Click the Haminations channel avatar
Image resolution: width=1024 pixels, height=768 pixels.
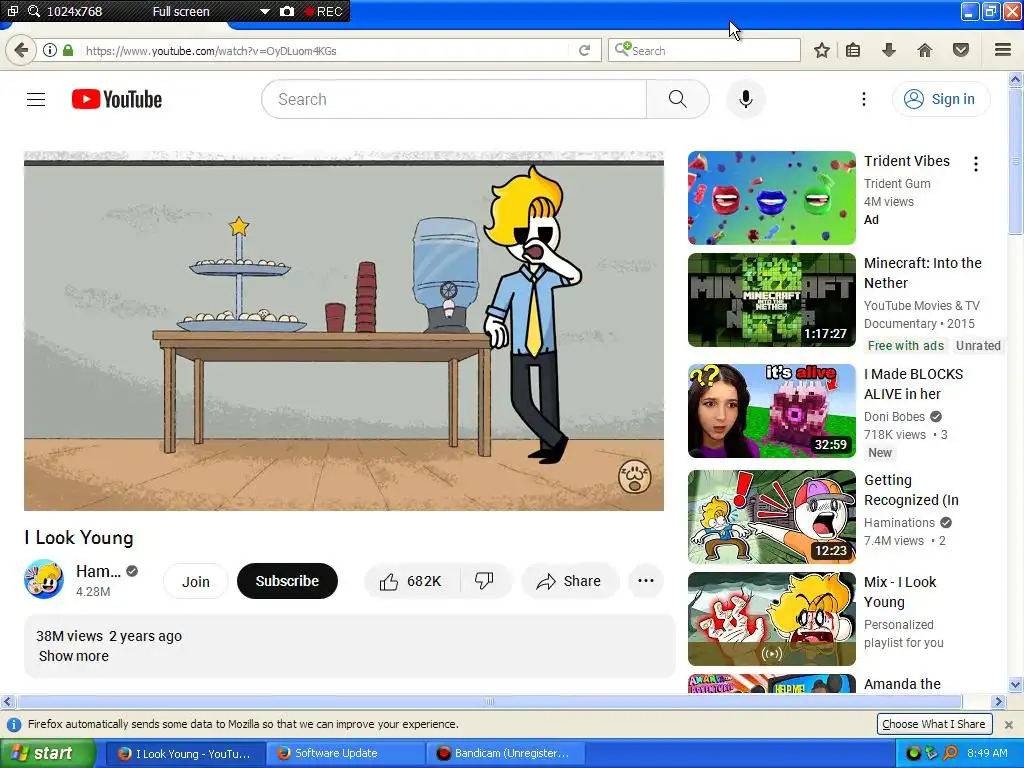pyautogui.click(x=44, y=579)
